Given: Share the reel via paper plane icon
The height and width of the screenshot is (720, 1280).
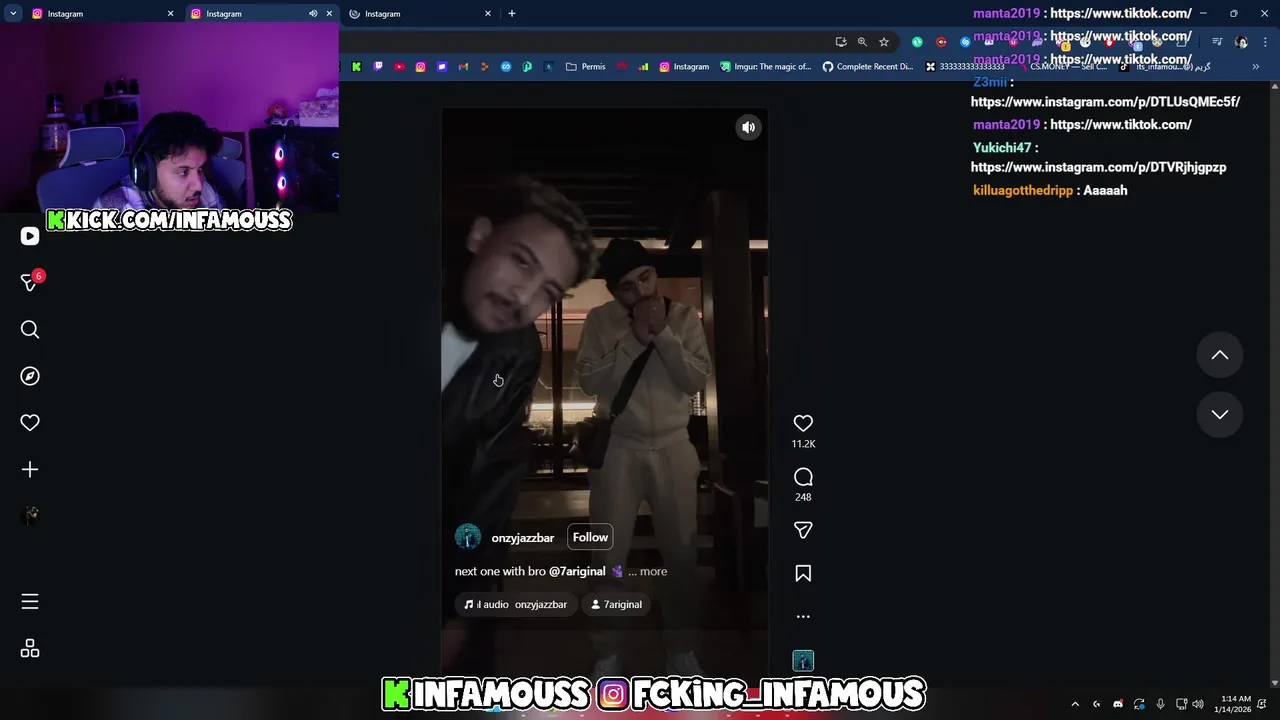Looking at the screenshot, I should (x=803, y=530).
